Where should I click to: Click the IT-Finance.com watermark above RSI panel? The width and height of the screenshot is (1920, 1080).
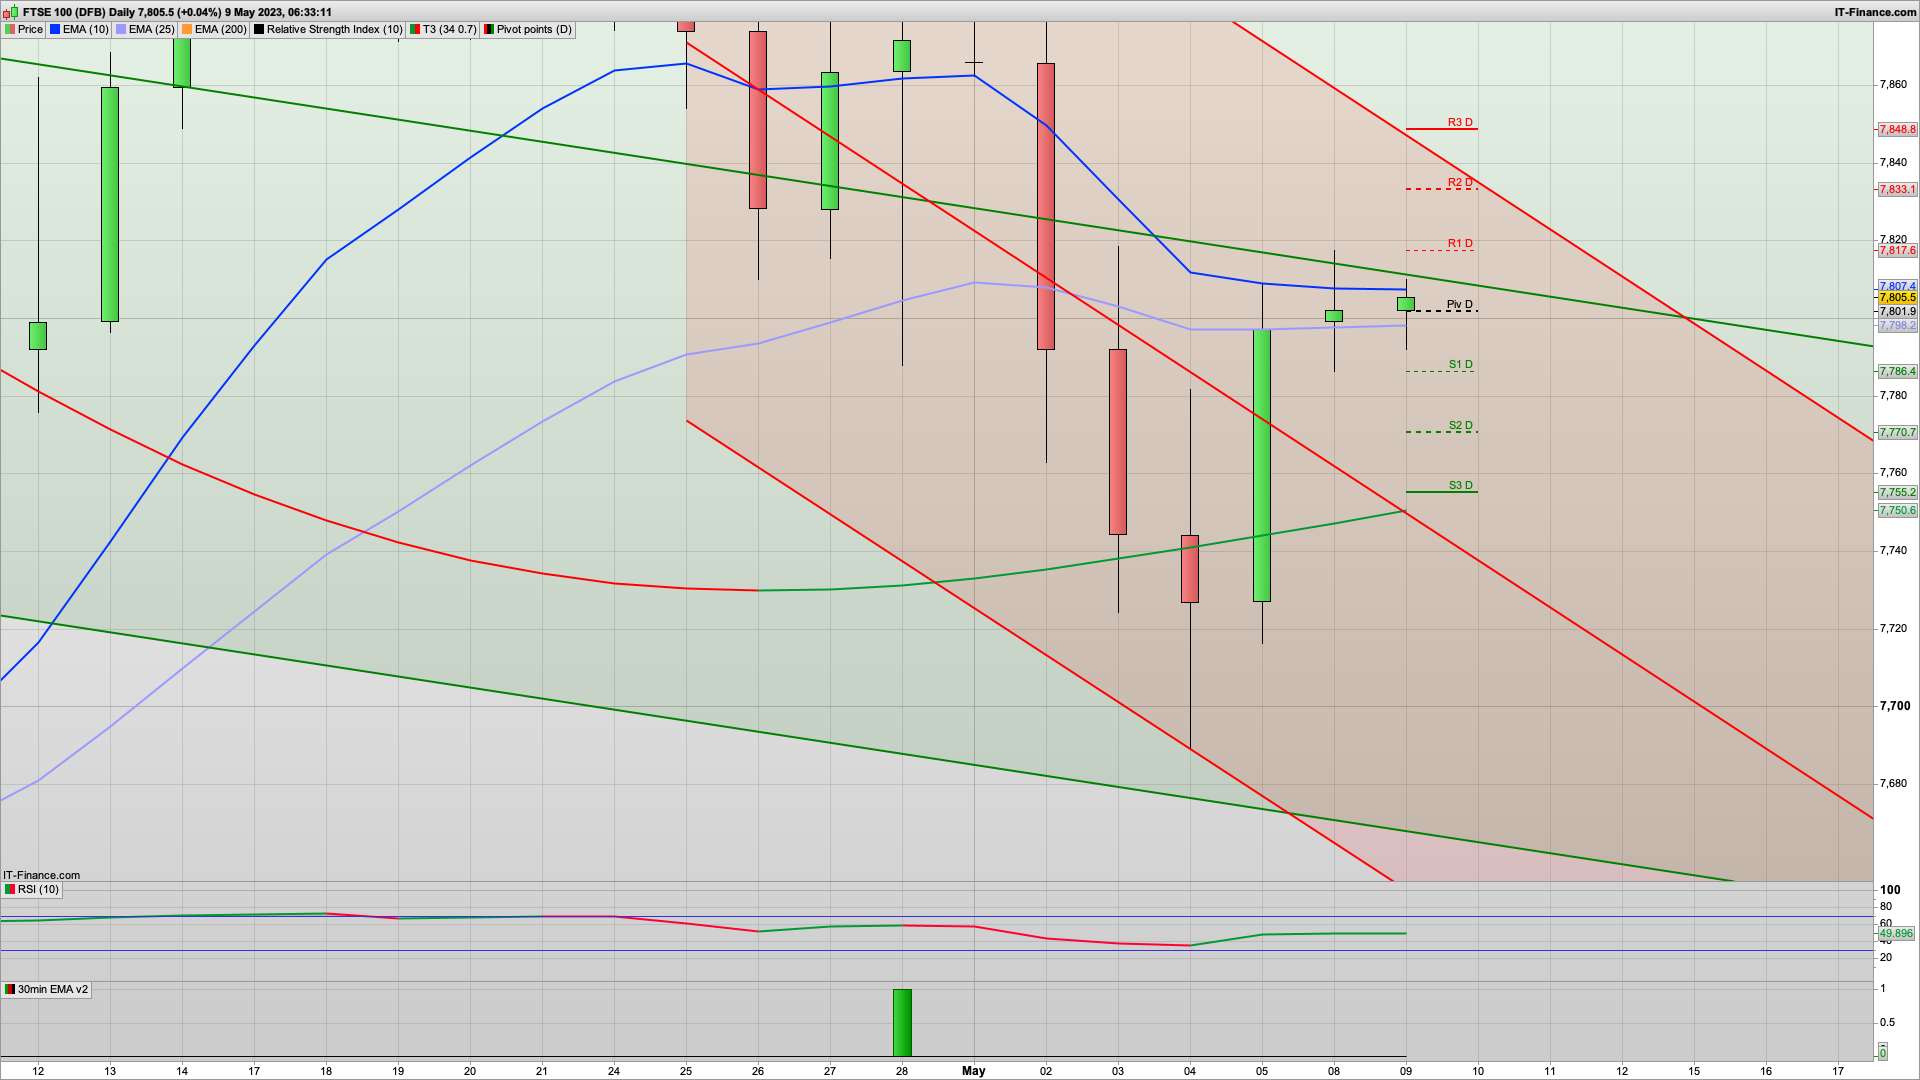tap(42, 875)
